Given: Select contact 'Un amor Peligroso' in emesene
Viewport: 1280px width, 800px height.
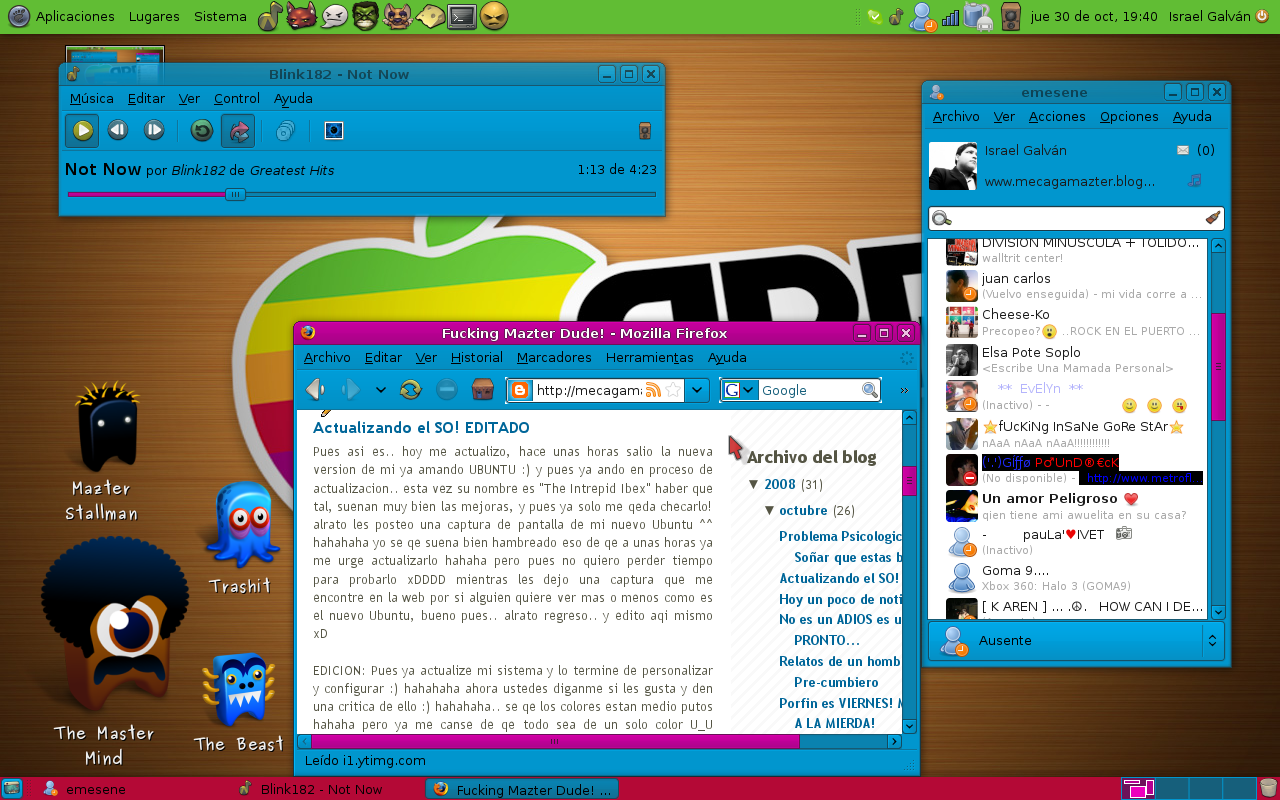Looking at the screenshot, I should pyautogui.click(x=1075, y=506).
